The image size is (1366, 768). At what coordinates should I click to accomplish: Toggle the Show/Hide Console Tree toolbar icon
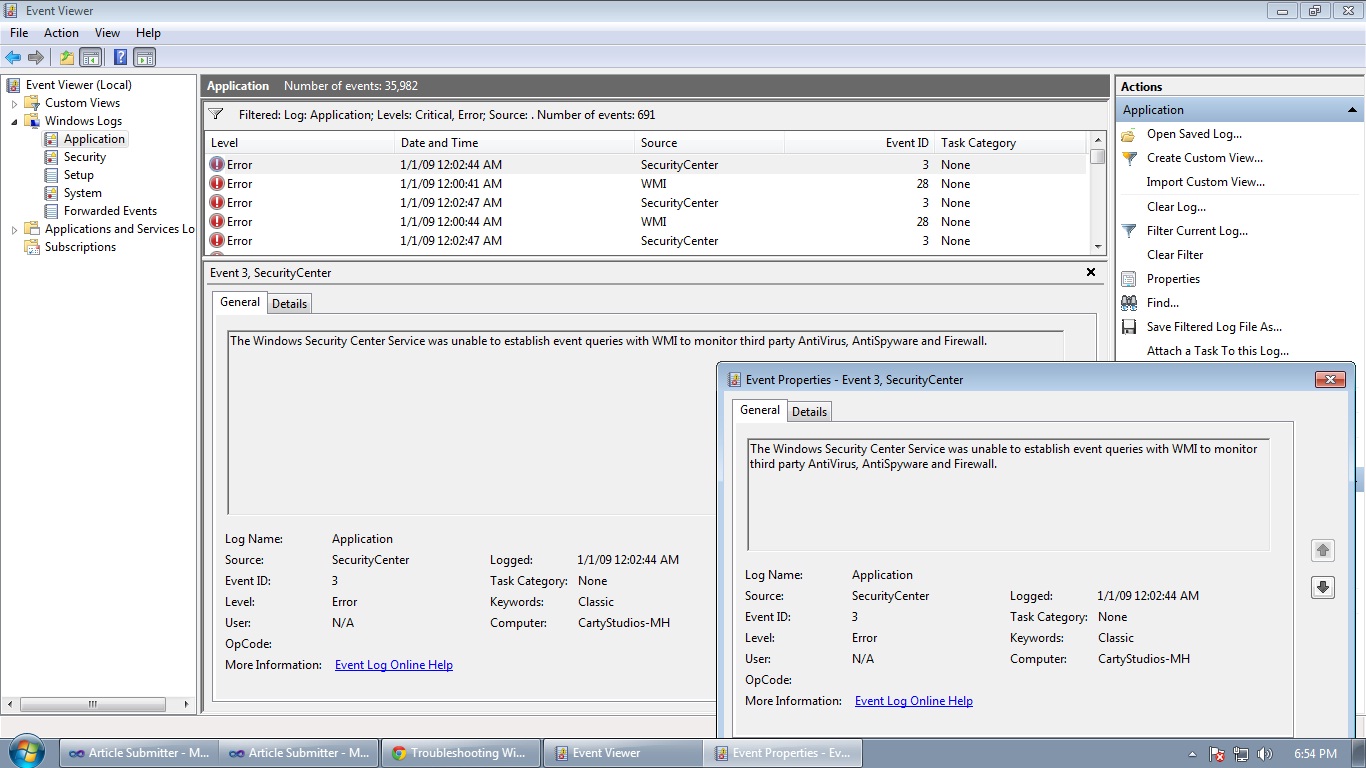click(x=91, y=57)
